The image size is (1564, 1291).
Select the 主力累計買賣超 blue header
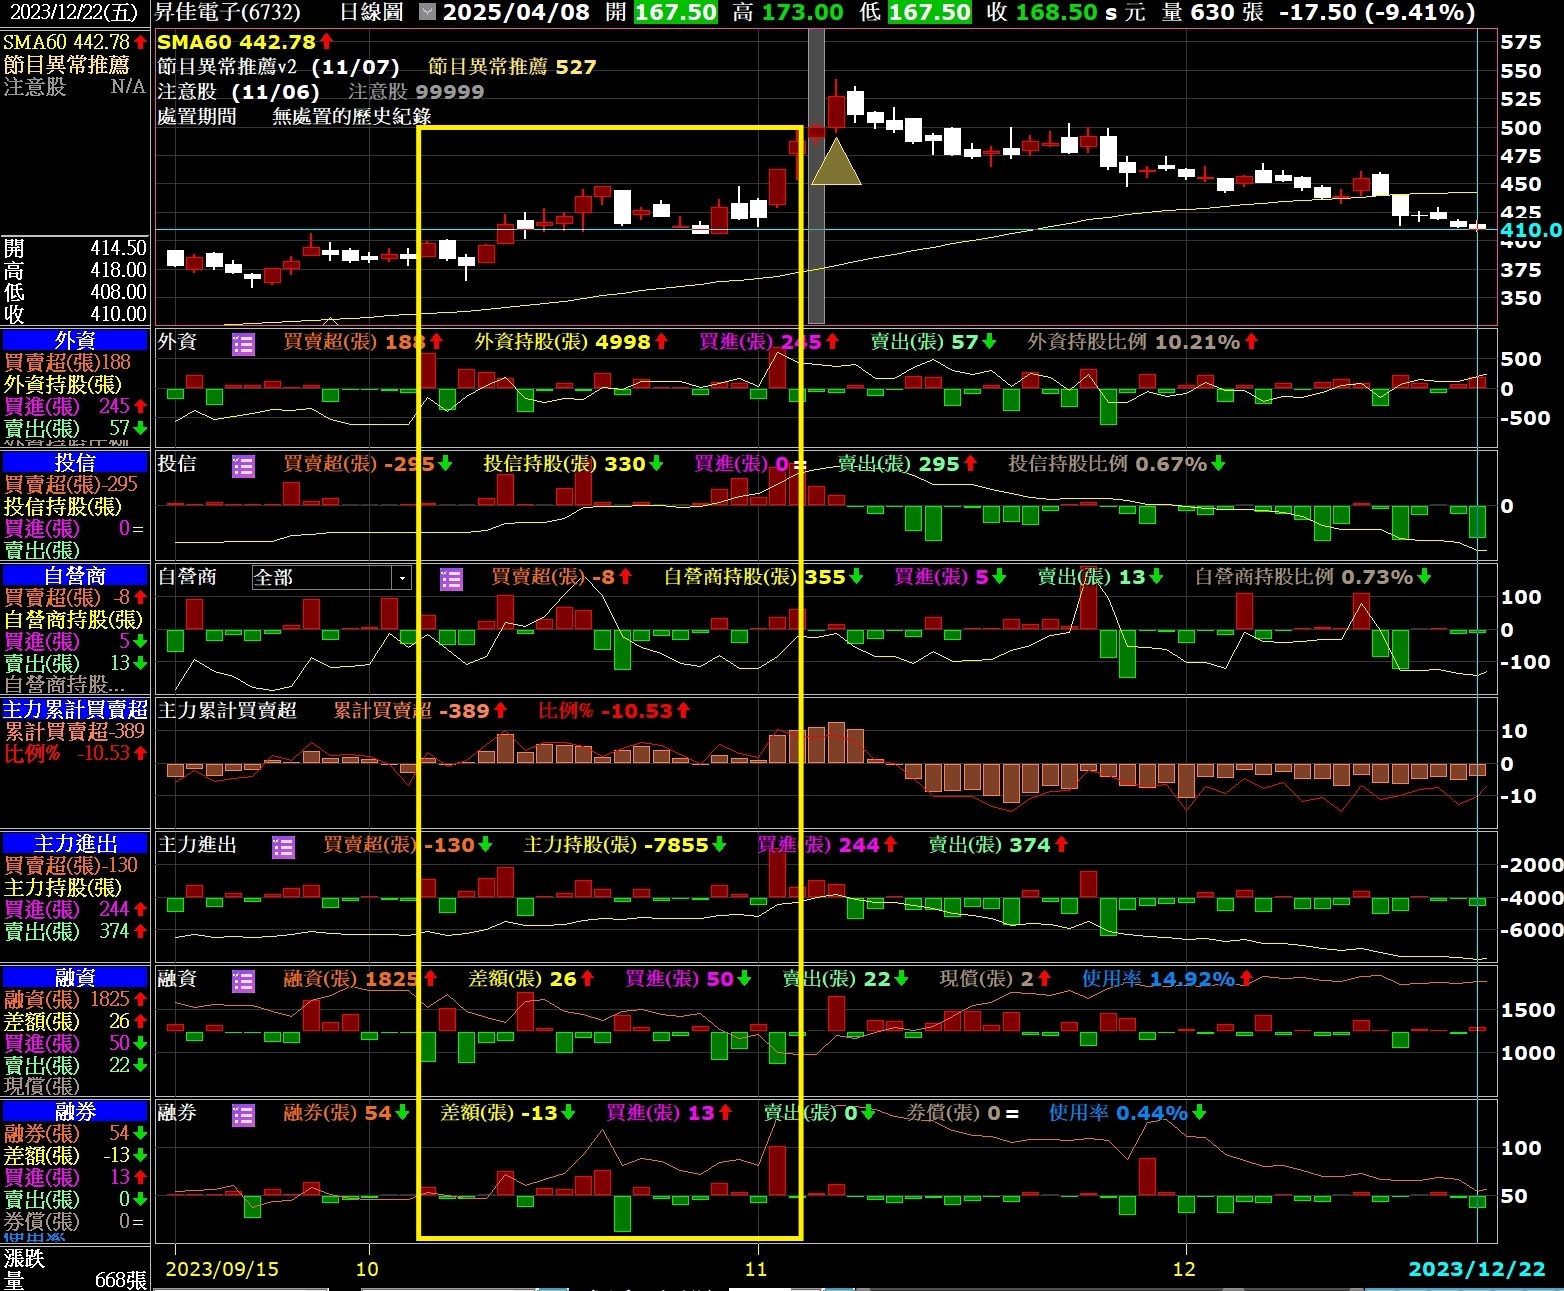click(x=75, y=709)
